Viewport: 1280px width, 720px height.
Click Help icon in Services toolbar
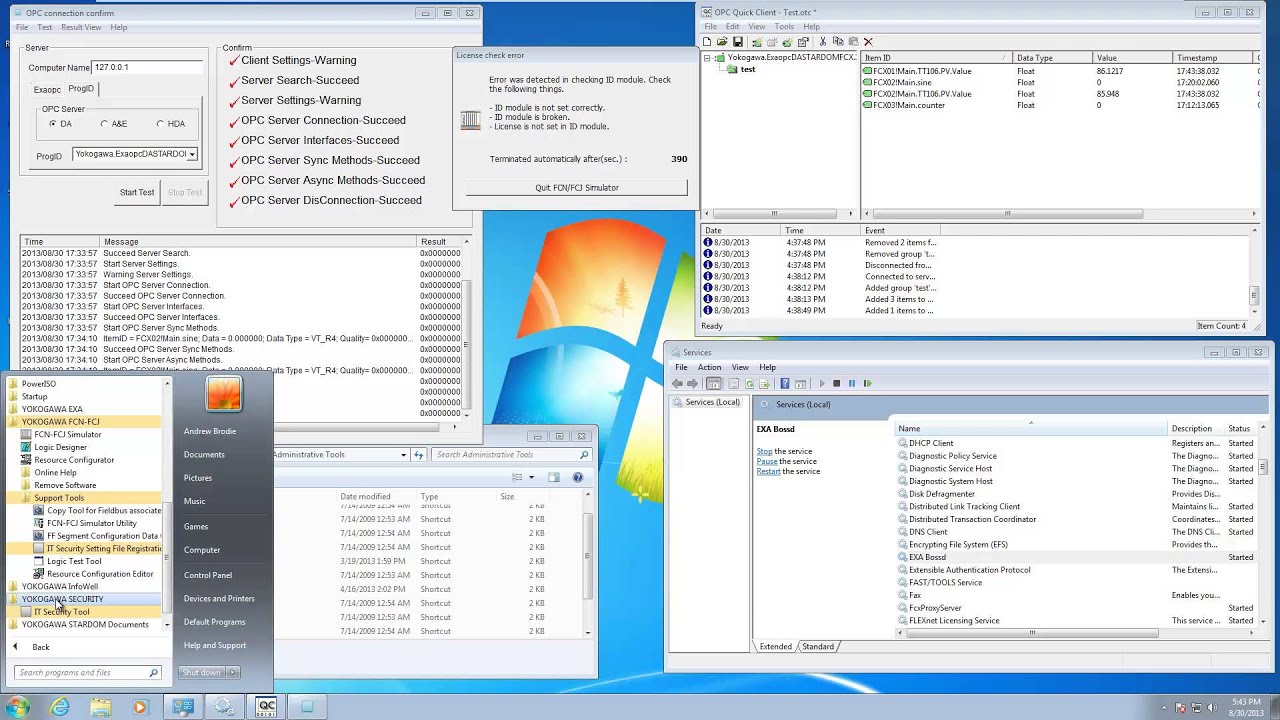(785, 383)
